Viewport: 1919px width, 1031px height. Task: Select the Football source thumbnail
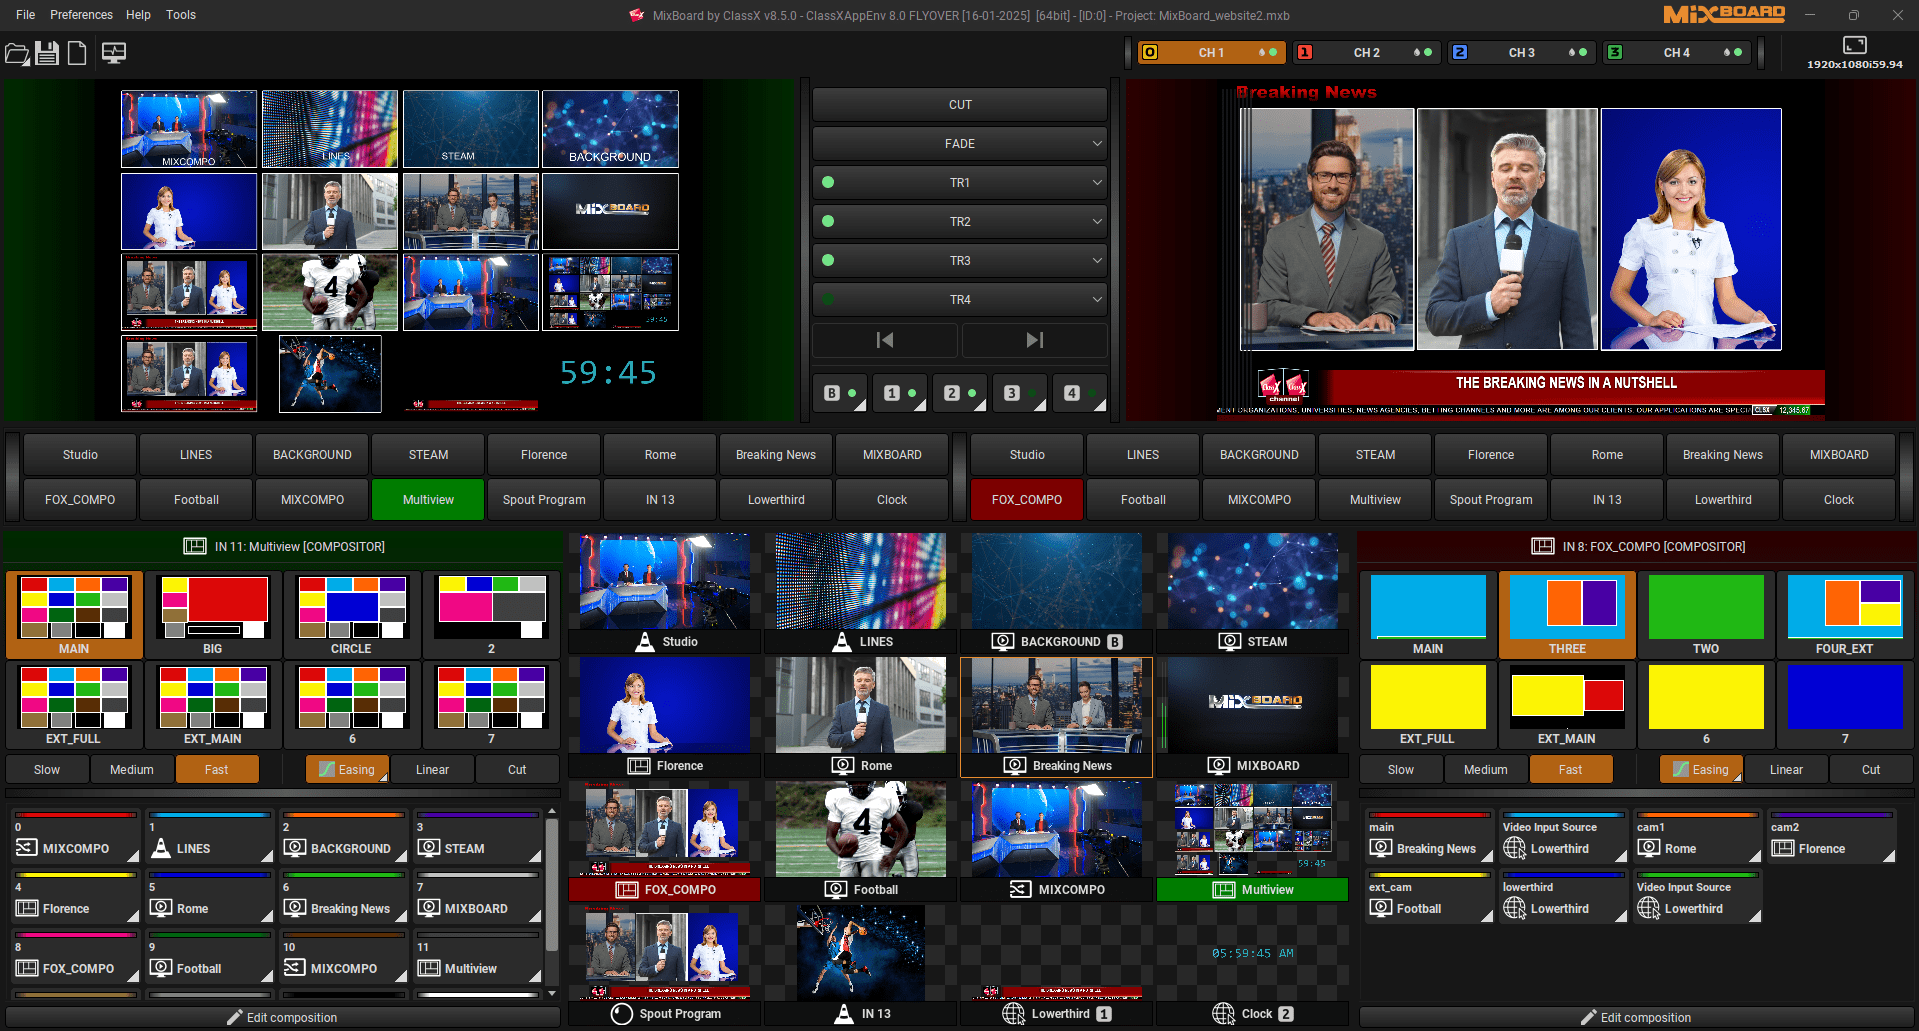pyautogui.click(x=861, y=830)
